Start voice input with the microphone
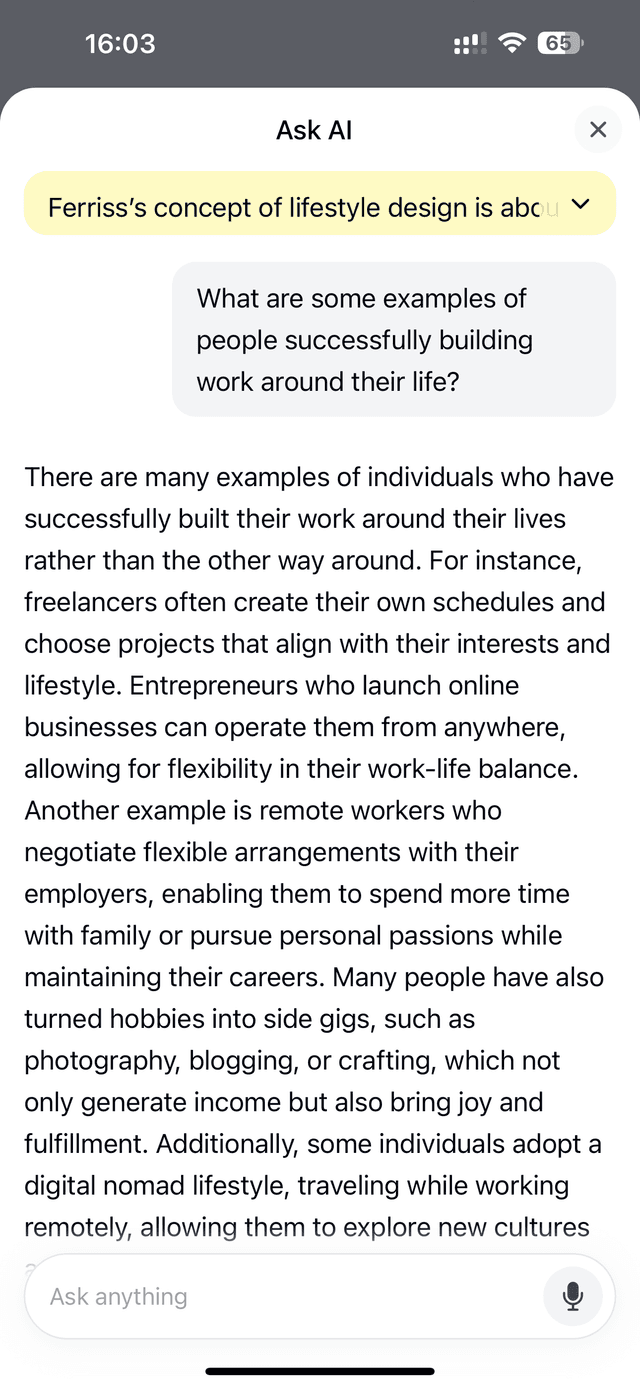Screen dimensions: 640x1387 tap(573, 1296)
